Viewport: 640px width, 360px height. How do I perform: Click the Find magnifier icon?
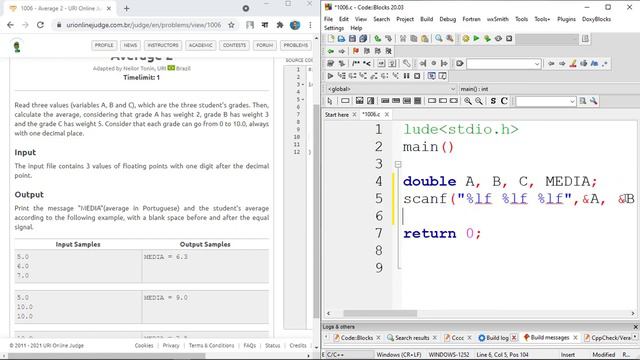(439, 38)
